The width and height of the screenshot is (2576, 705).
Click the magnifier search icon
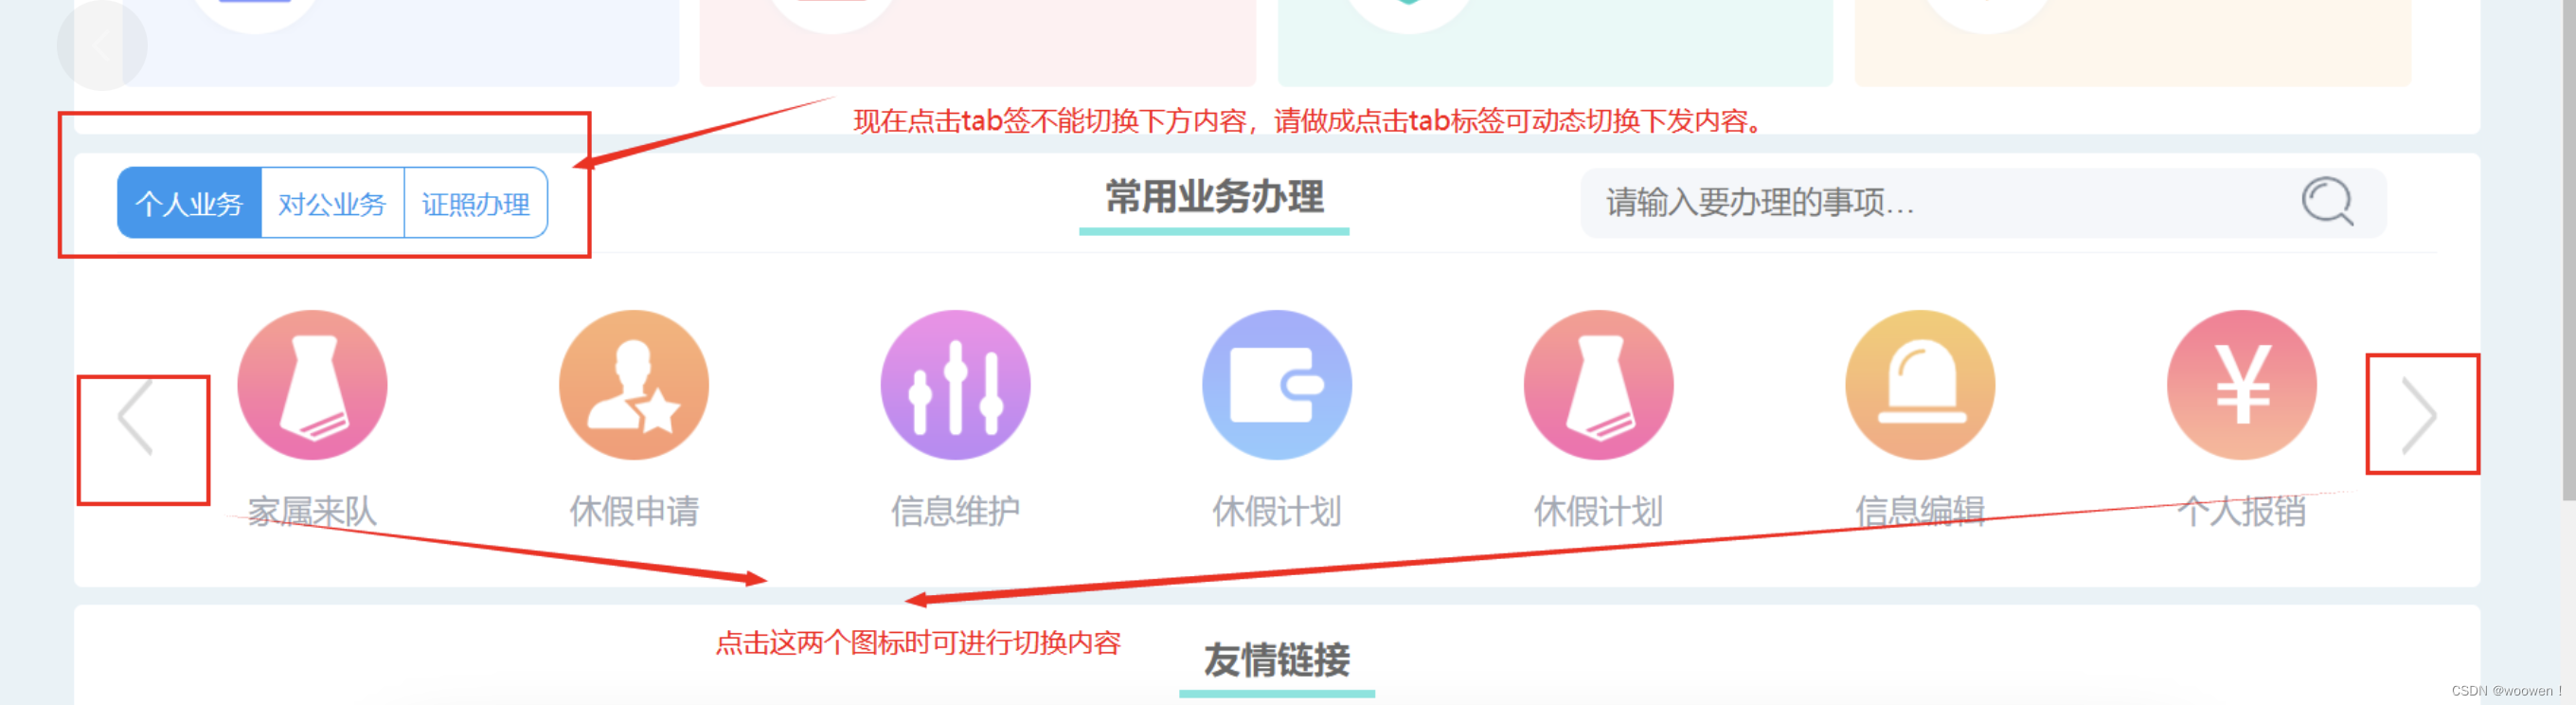click(2328, 202)
